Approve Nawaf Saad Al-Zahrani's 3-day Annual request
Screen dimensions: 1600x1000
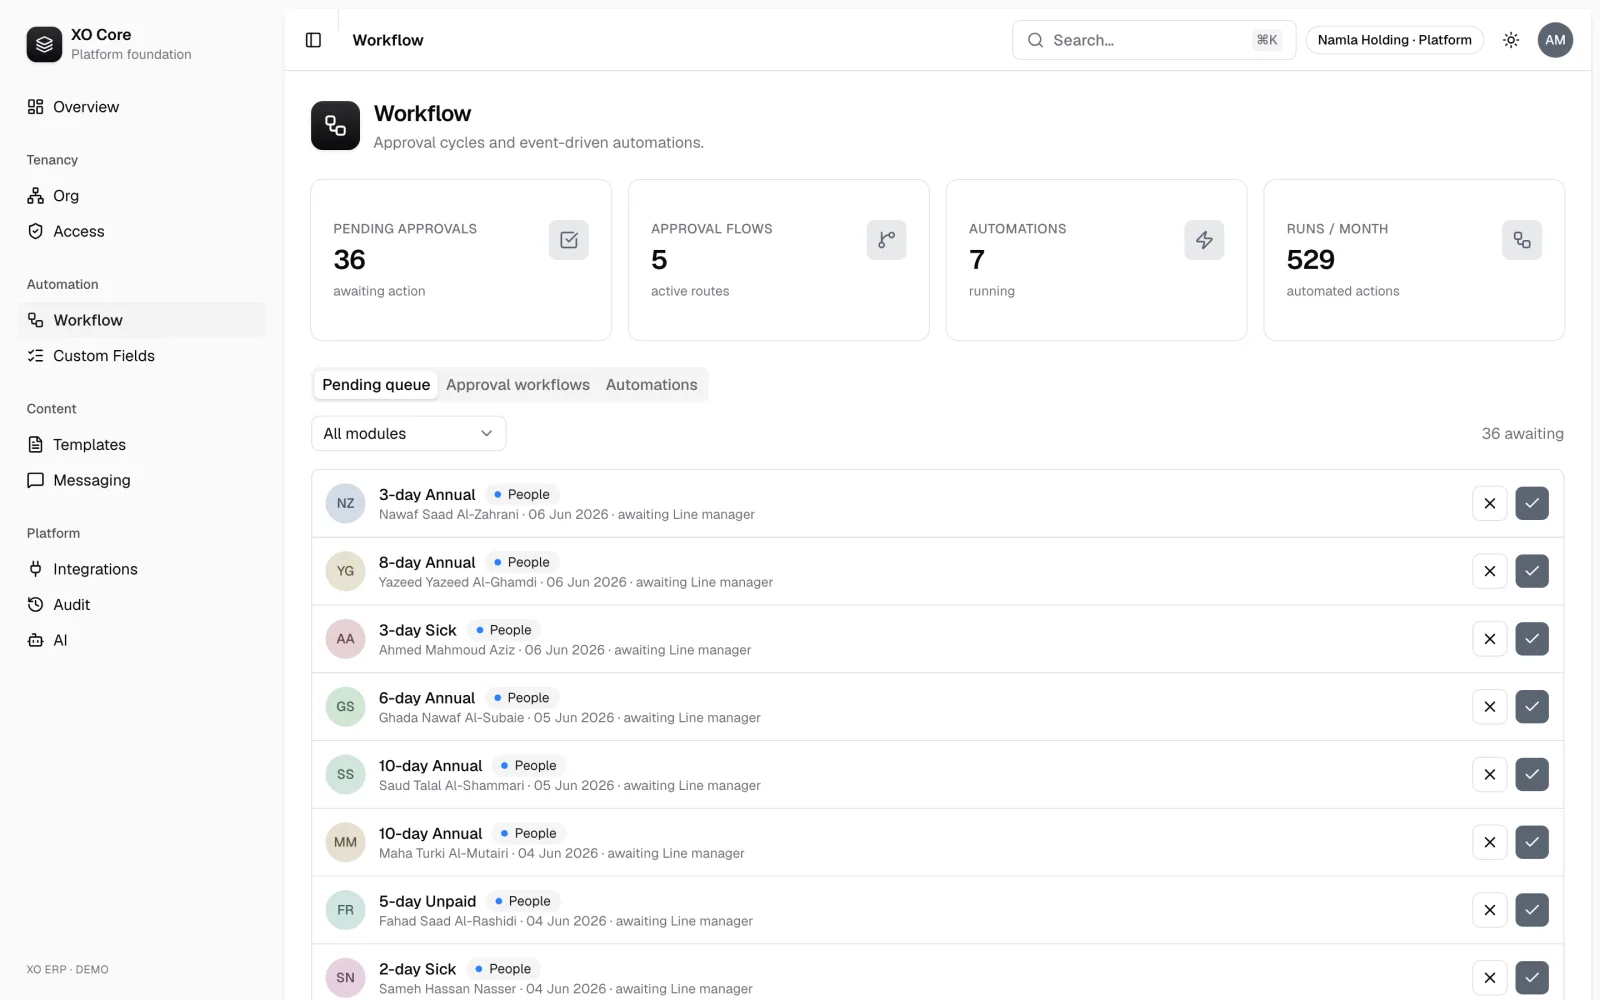coord(1532,503)
